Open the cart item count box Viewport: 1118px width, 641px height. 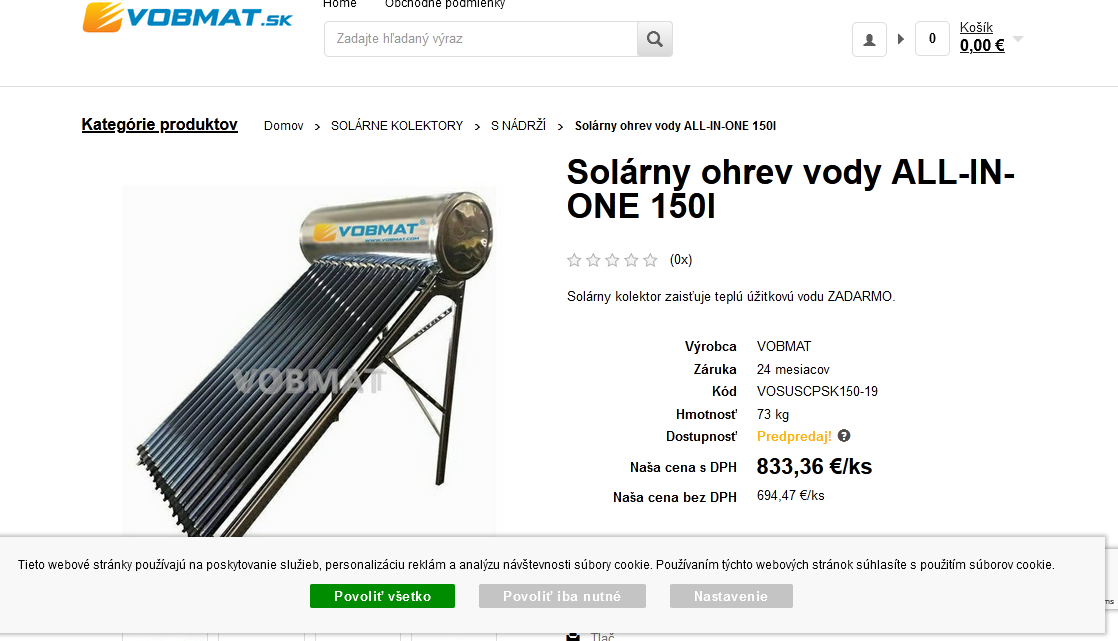click(x=932, y=39)
